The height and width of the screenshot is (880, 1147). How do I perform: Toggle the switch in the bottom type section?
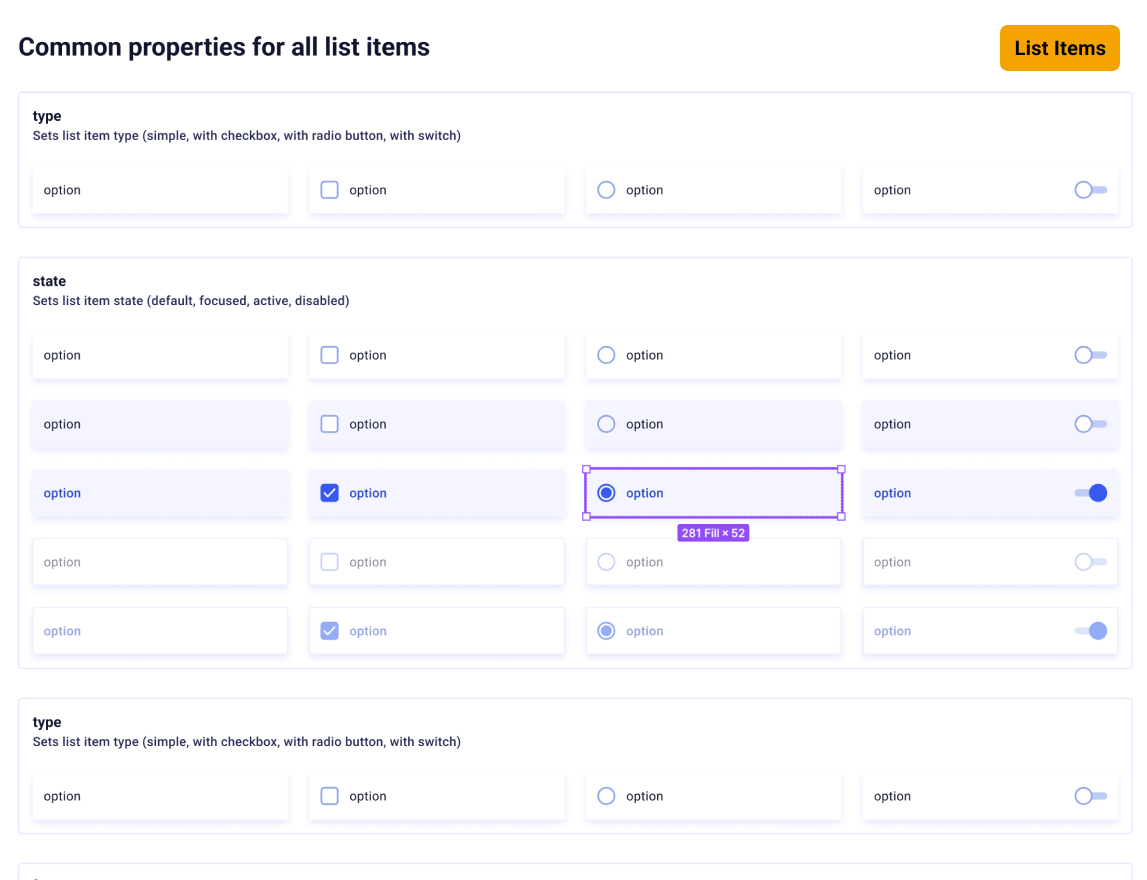(x=1092, y=795)
